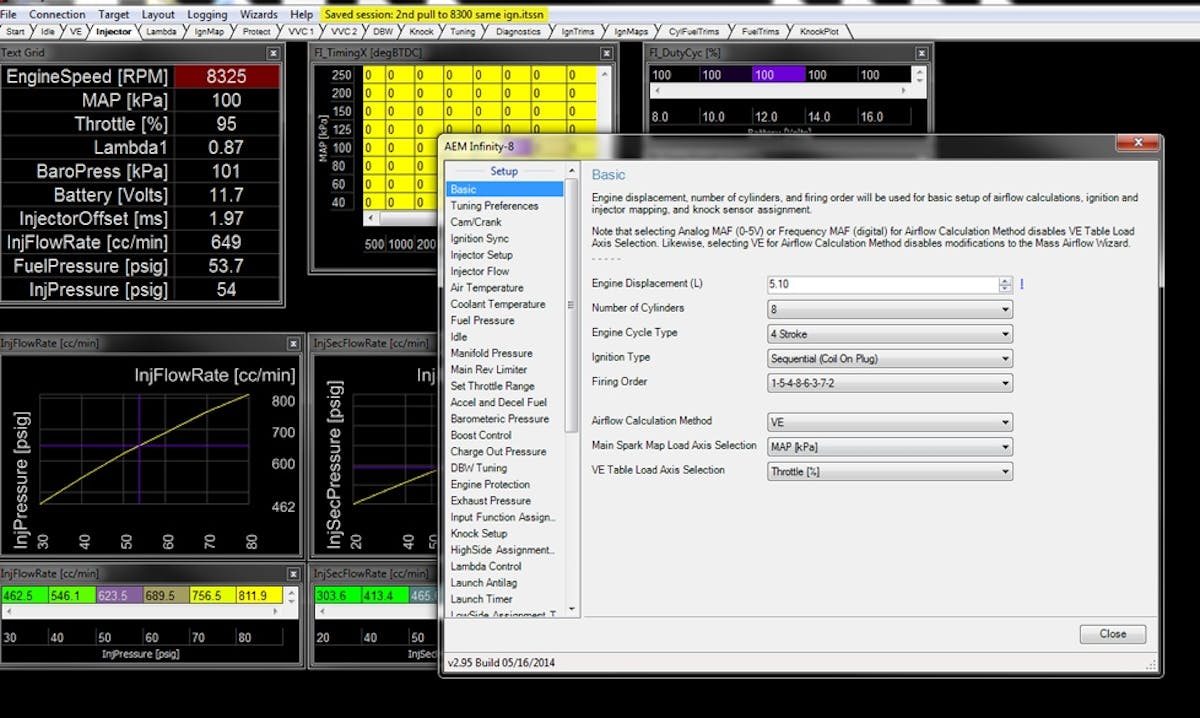Expand the Airflow Calculation Method dropdown

[1005, 422]
